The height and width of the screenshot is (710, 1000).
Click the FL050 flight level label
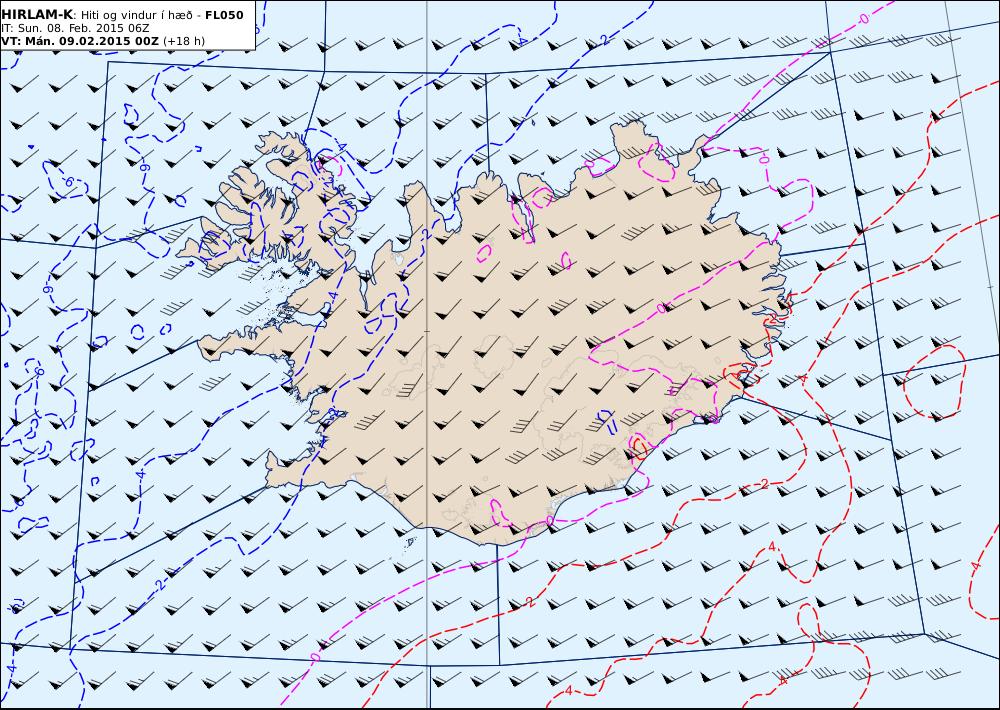[x=224, y=15]
